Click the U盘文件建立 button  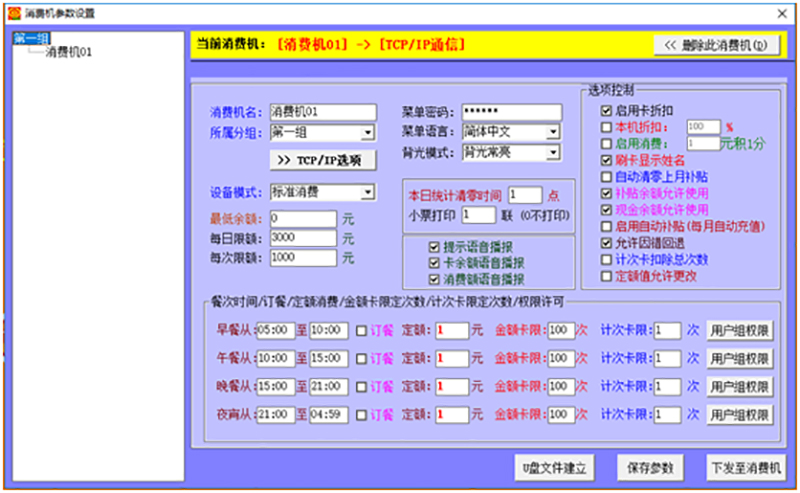tap(553, 467)
